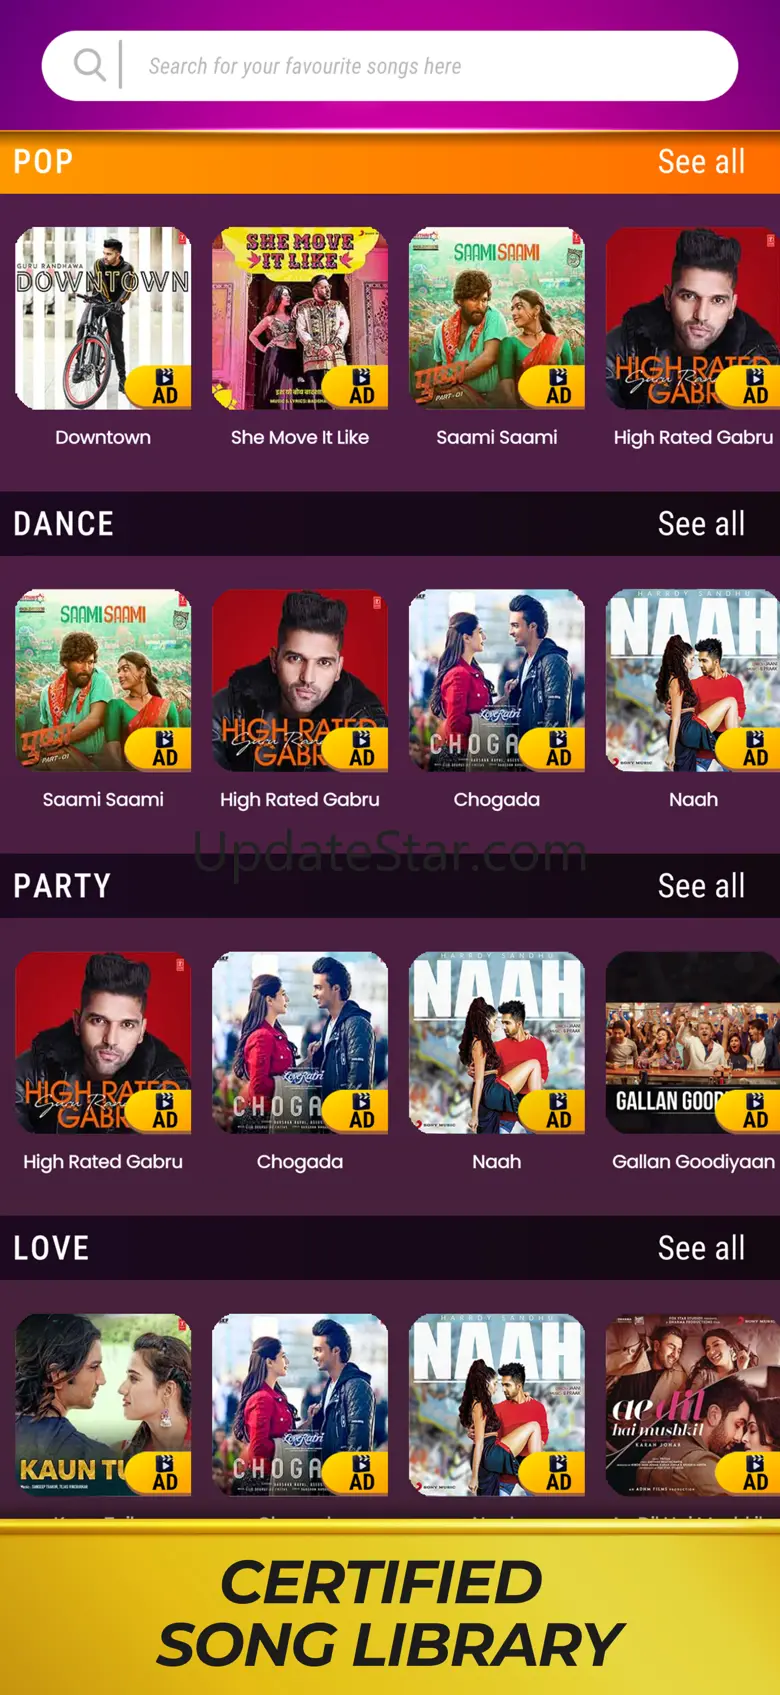Tap the AD badge on Chogada in Party
Screen dimensions: 780x1695
click(358, 1110)
